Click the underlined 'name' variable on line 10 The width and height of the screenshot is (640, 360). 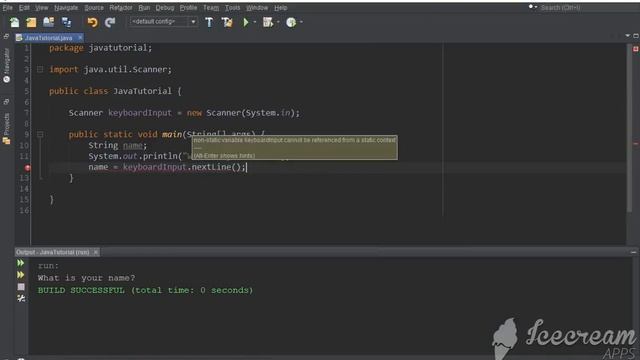pos(133,145)
